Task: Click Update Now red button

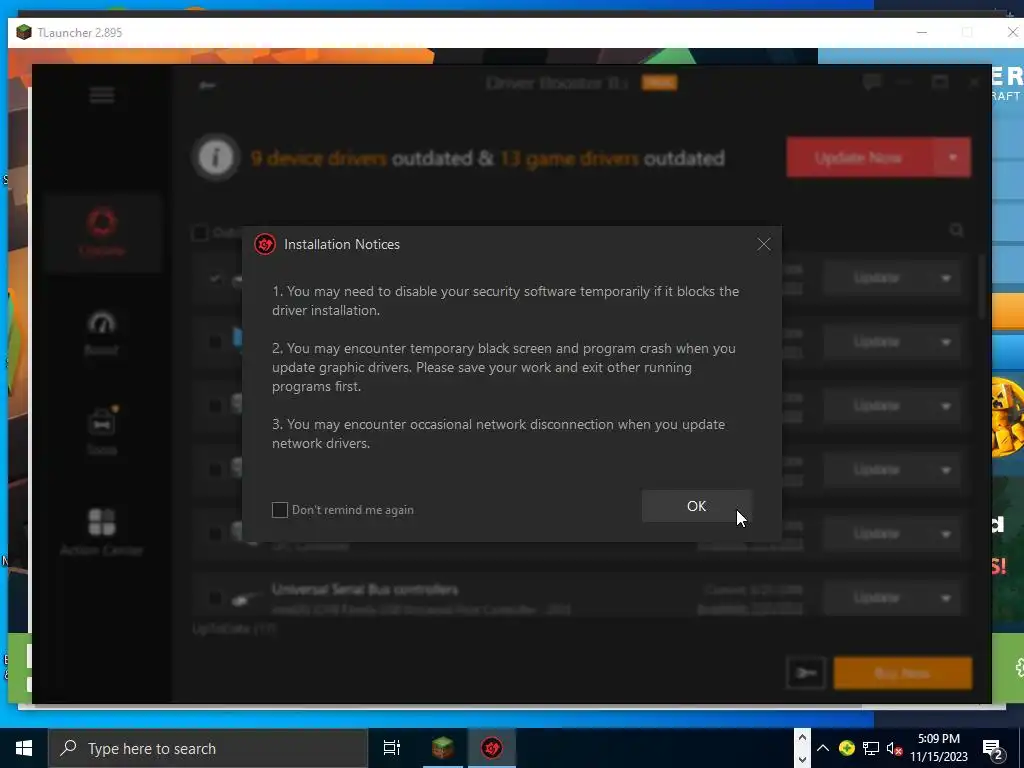Action: click(859, 157)
